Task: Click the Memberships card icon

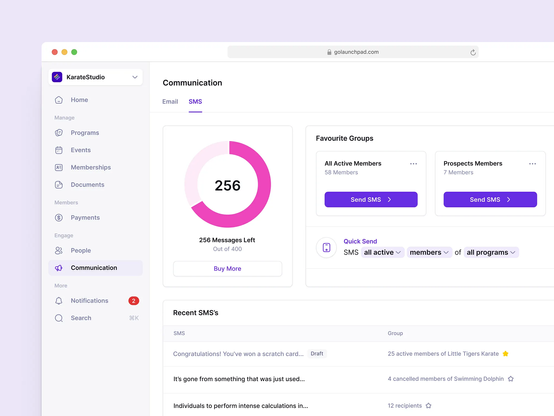Action: [59, 168]
